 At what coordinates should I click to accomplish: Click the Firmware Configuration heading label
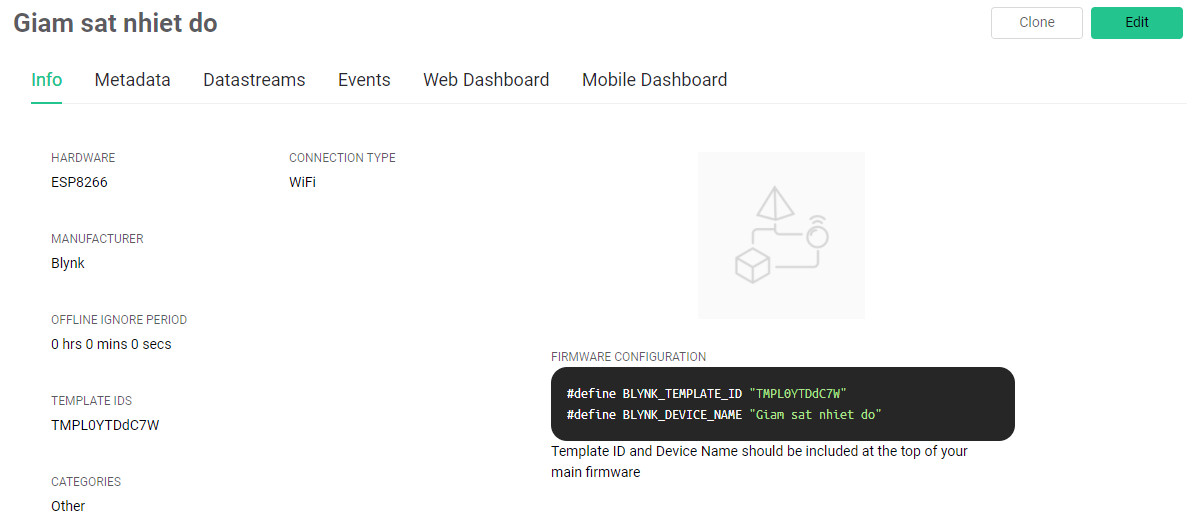[628, 357]
